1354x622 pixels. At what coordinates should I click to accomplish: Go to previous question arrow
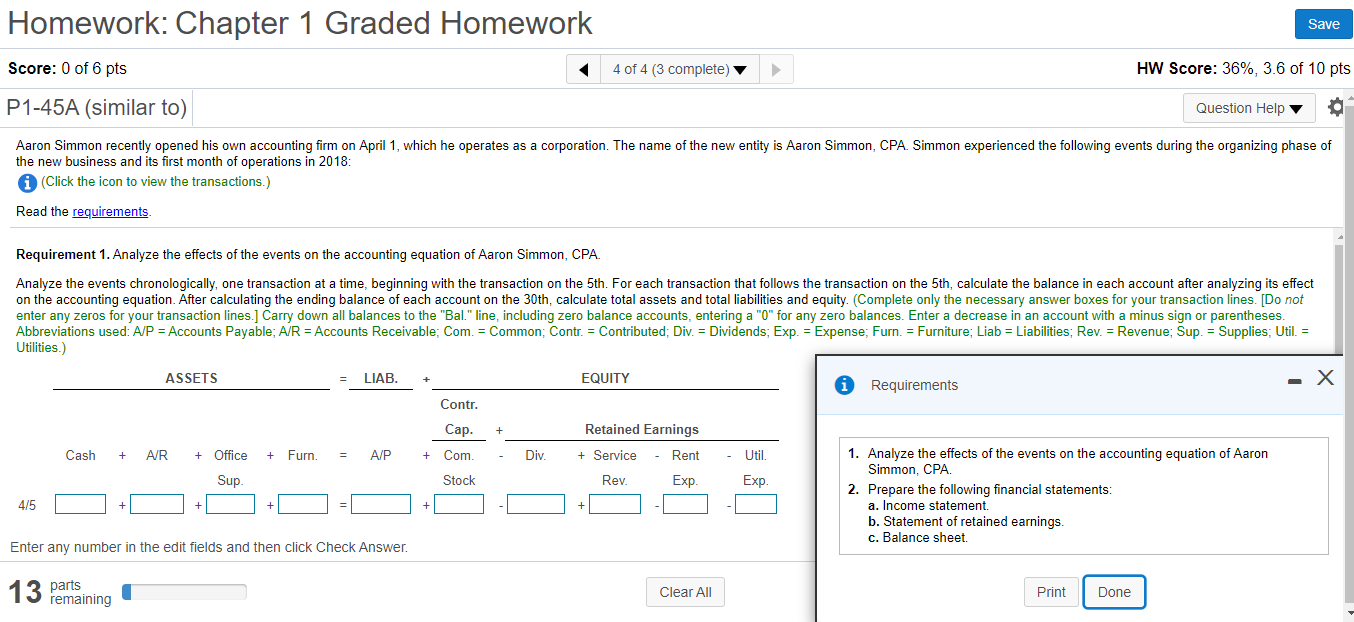point(582,69)
